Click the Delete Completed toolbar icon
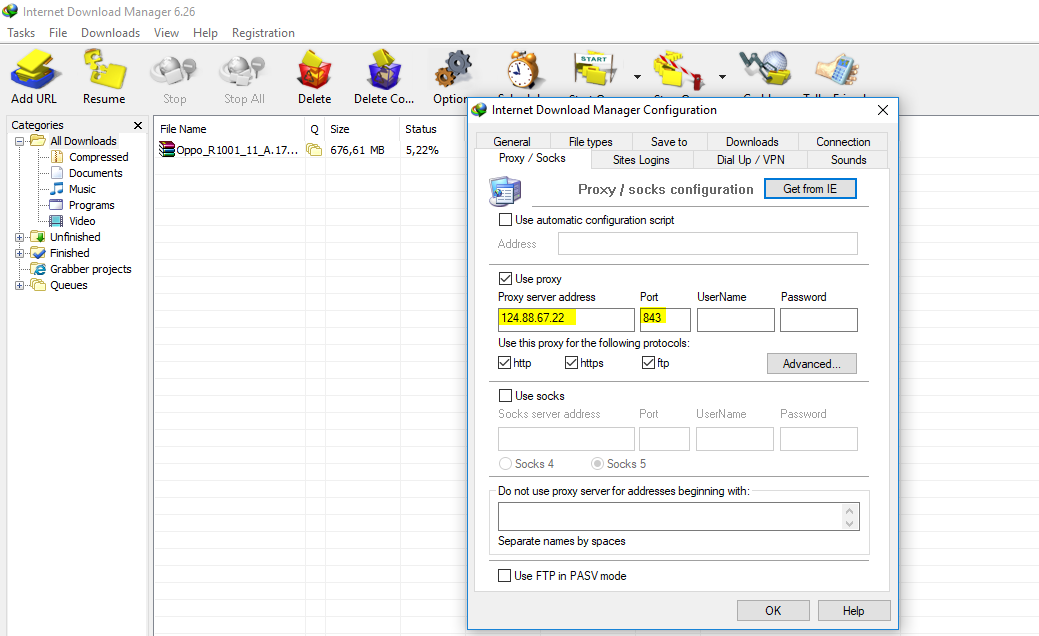The height and width of the screenshot is (636, 1039). click(384, 70)
